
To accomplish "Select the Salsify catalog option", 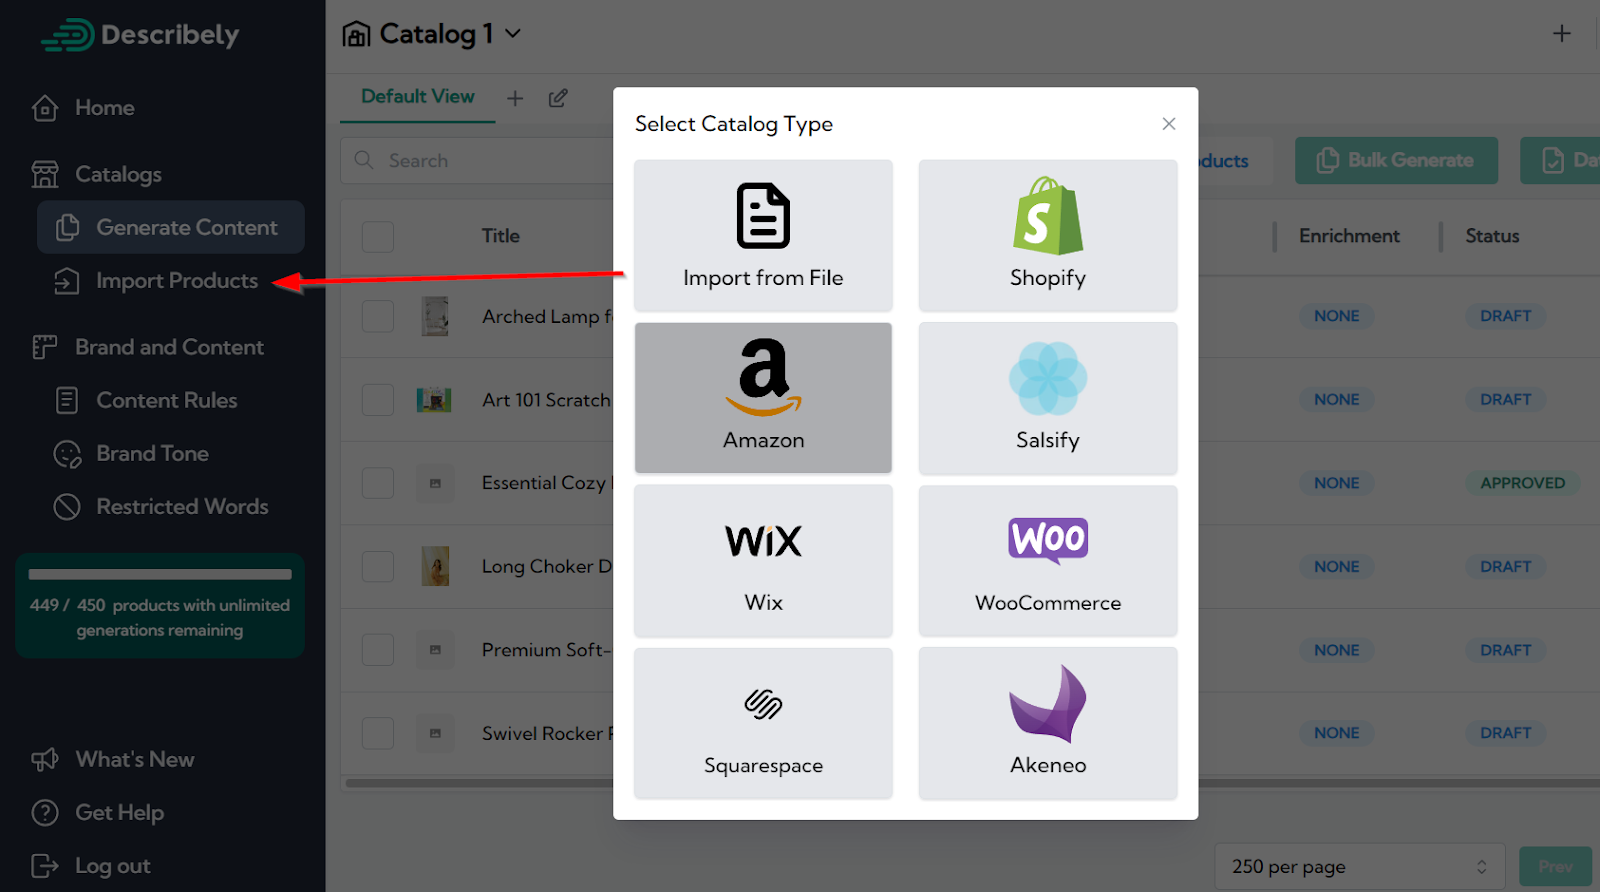I will click(x=1048, y=397).
